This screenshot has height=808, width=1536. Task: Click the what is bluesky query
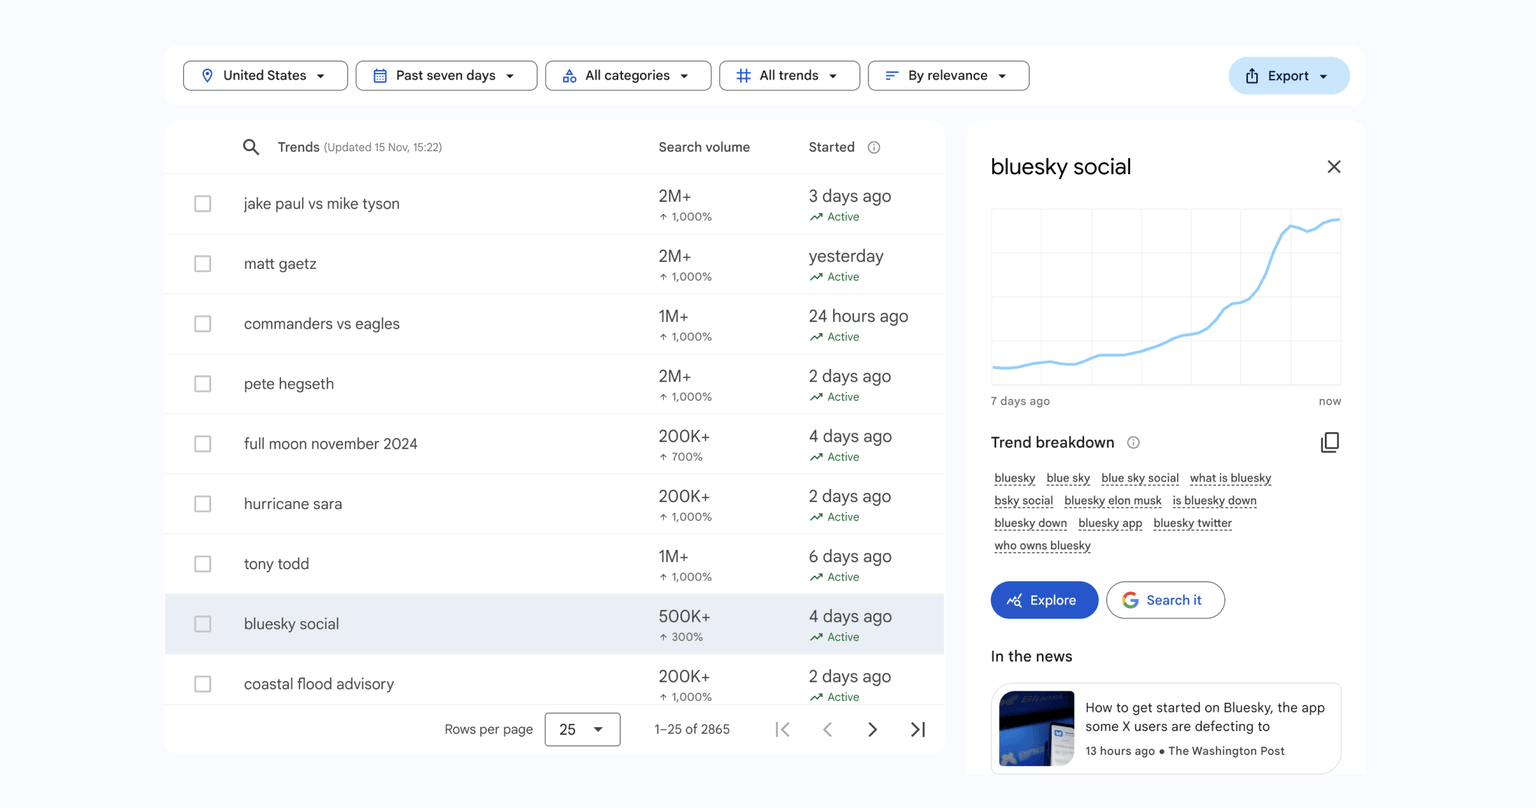(x=1230, y=478)
